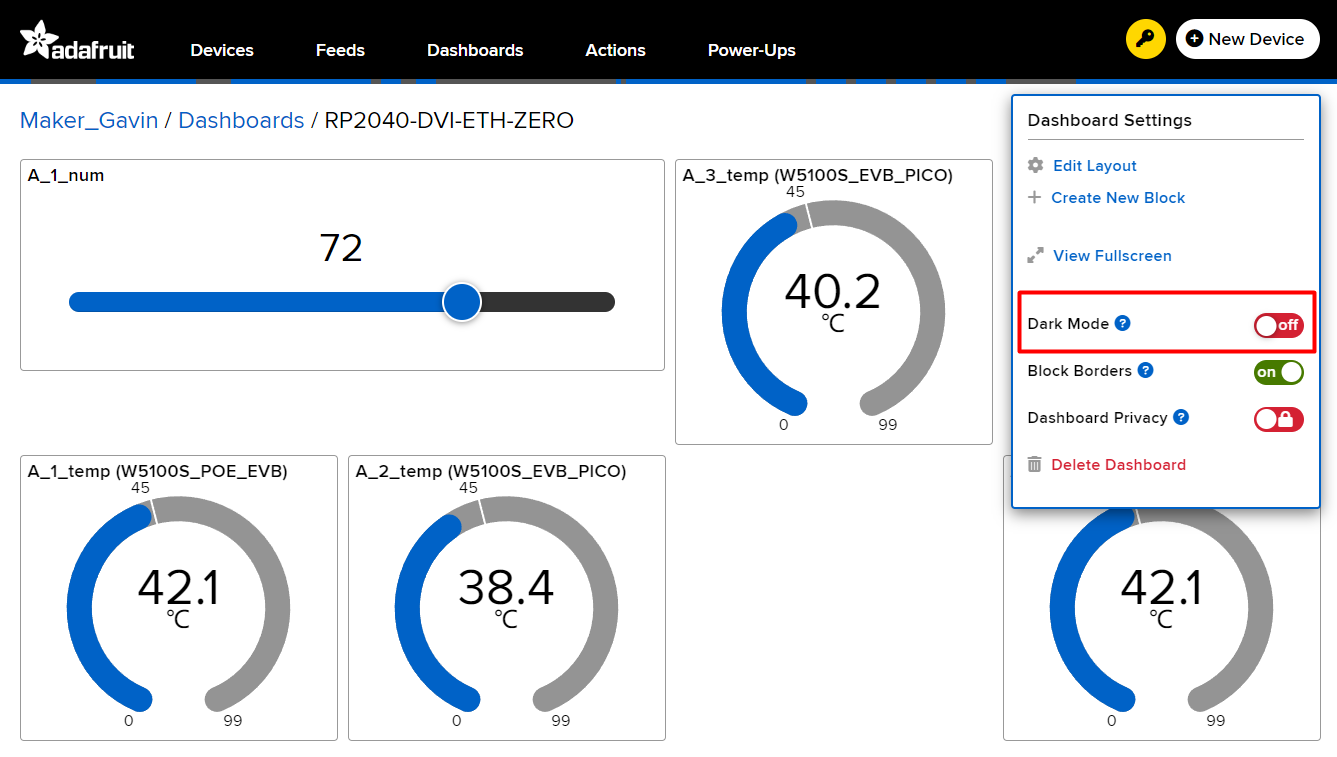Click the Dark Mode help question icon

(x=1123, y=323)
